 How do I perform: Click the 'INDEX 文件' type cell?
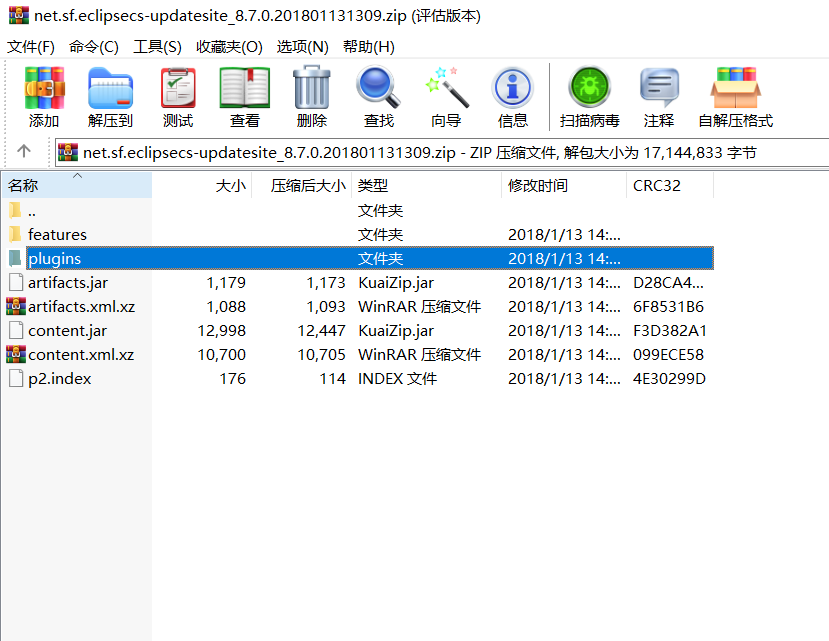coord(398,379)
